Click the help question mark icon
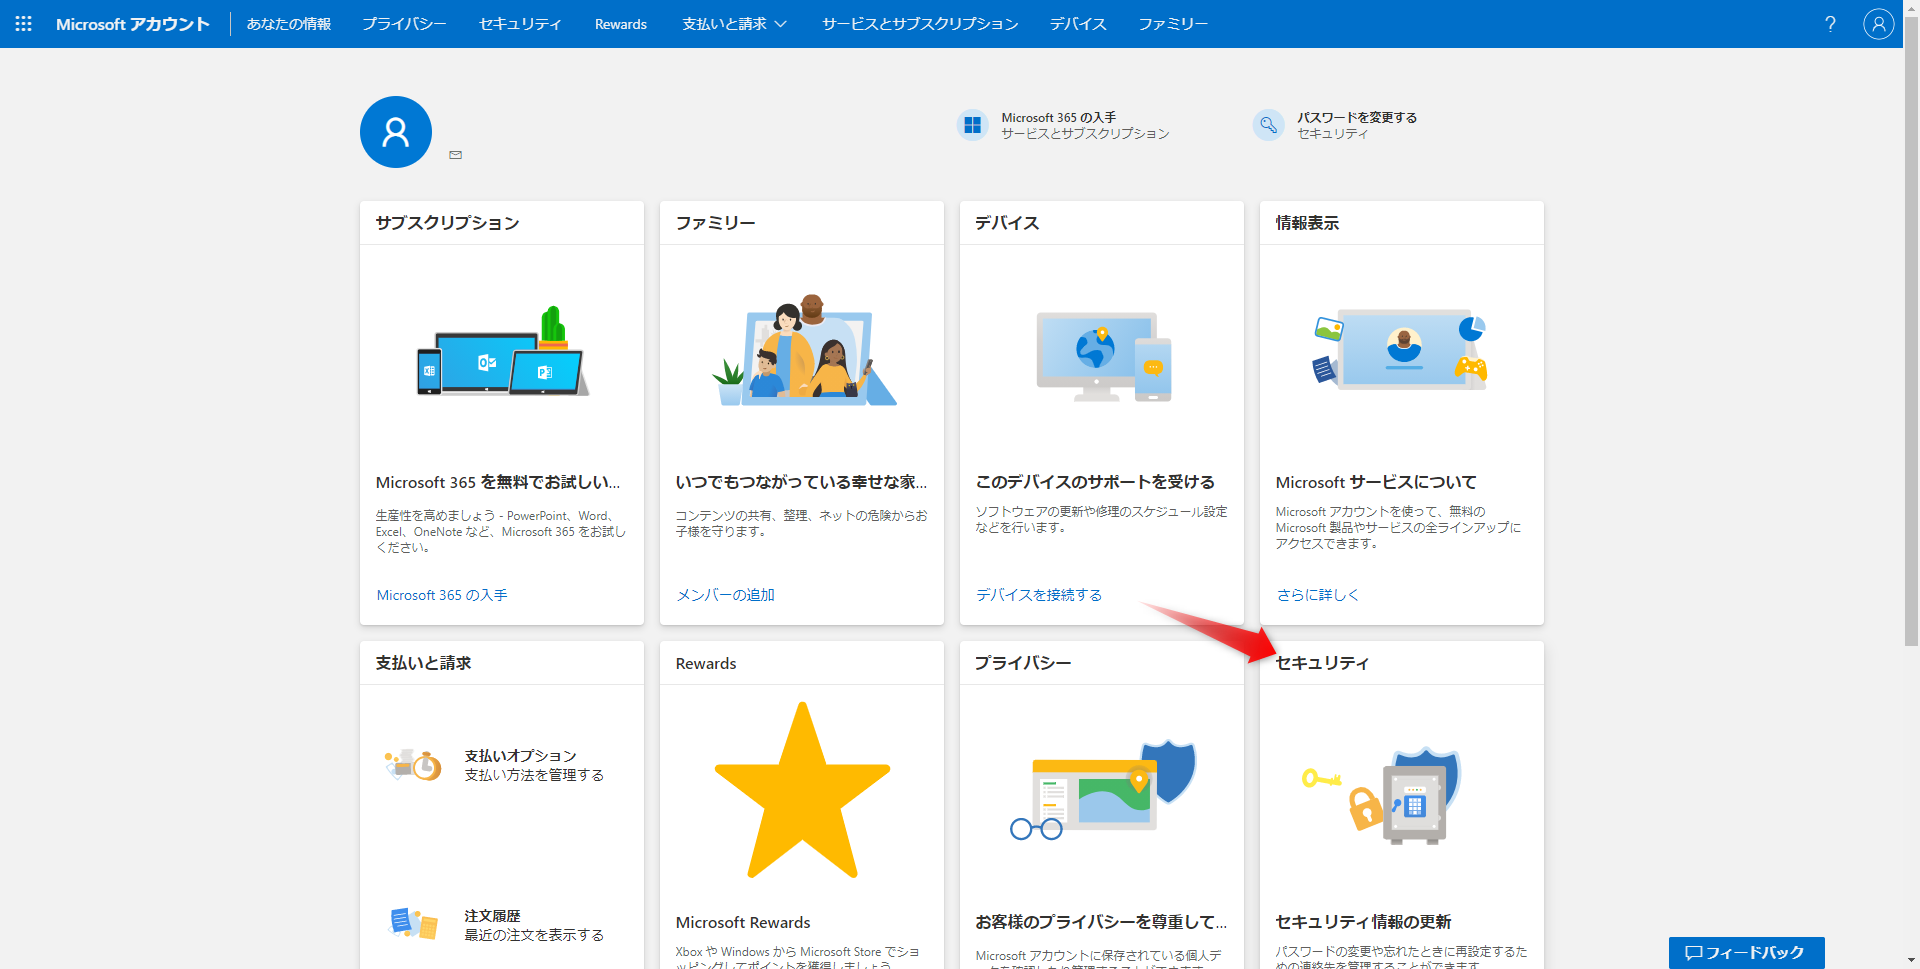 coord(1830,24)
